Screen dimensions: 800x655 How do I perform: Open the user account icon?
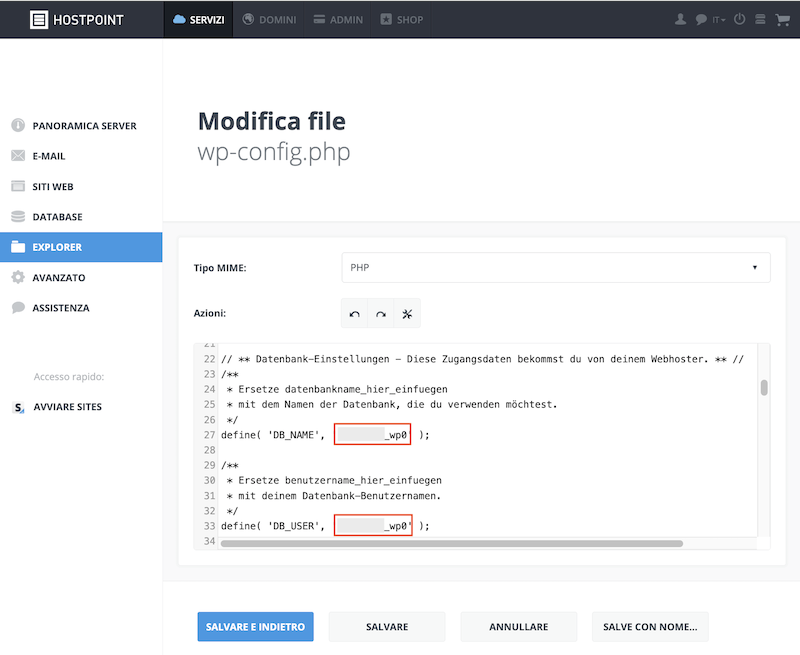tap(680, 19)
